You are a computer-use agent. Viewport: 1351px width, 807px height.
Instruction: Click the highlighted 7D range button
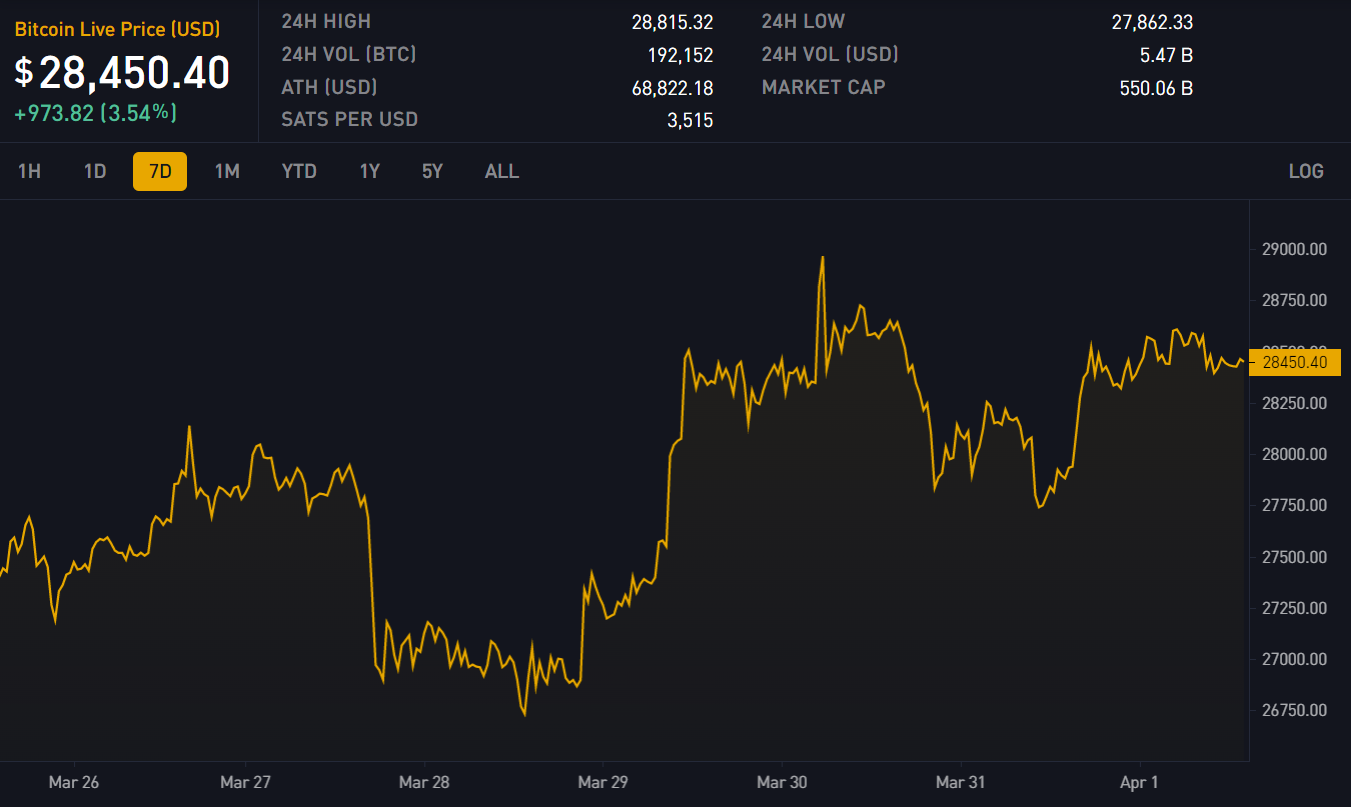(160, 171)
